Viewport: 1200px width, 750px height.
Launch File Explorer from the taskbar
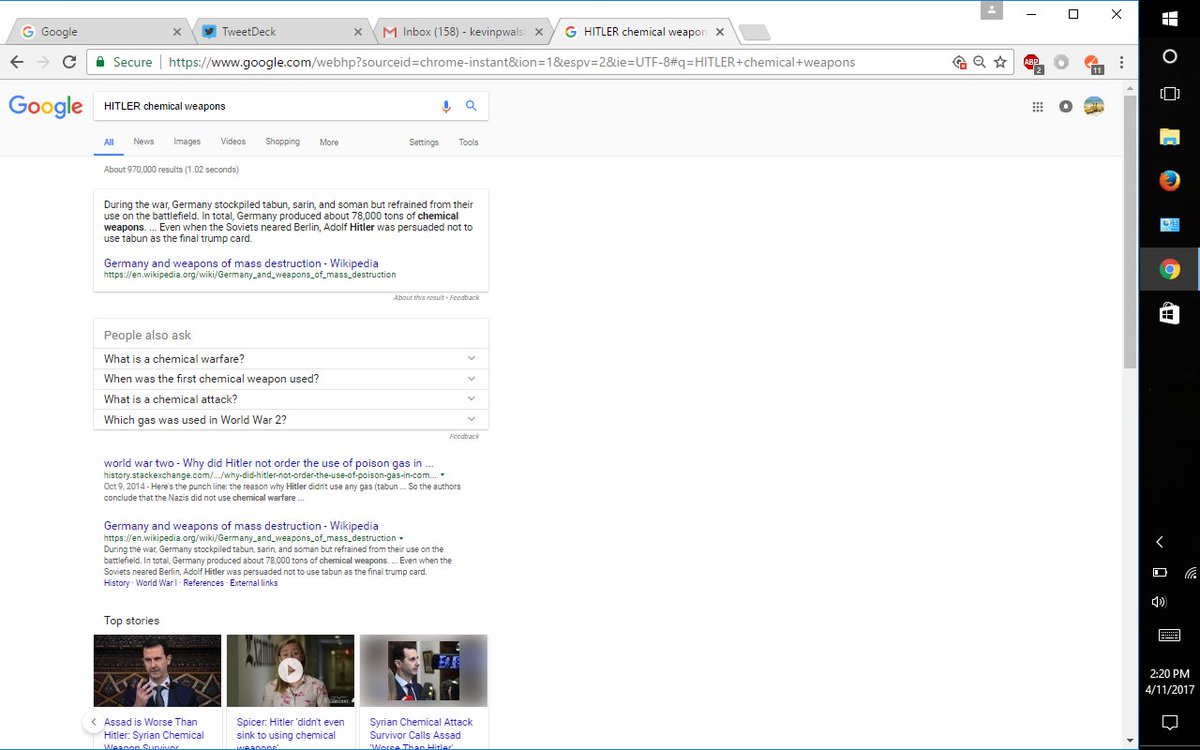click(1170, 137)
